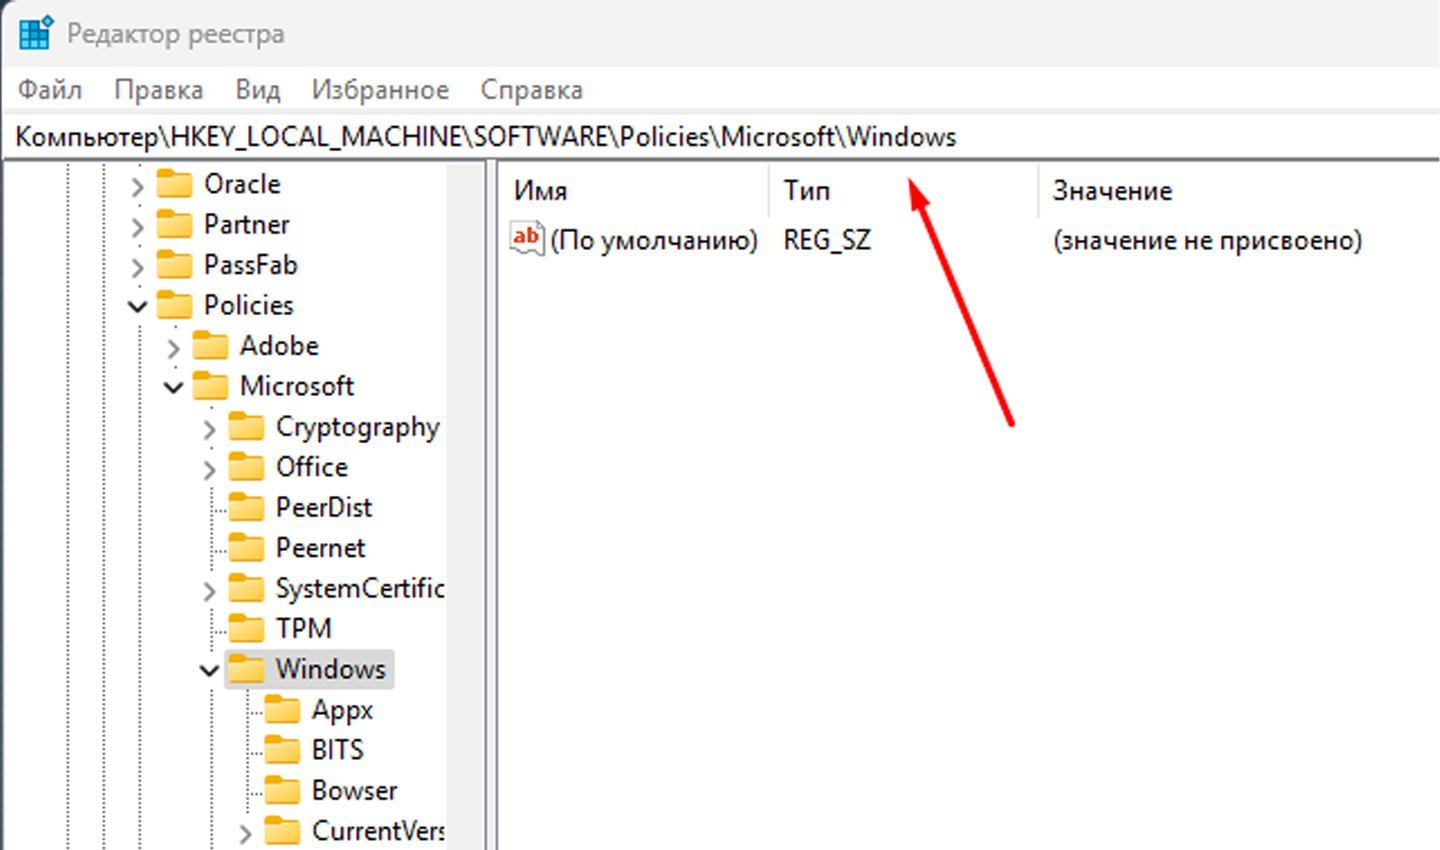Click the string value 'ab' icon
This screenshot has width=1440, height=850.
coord(527,240)
